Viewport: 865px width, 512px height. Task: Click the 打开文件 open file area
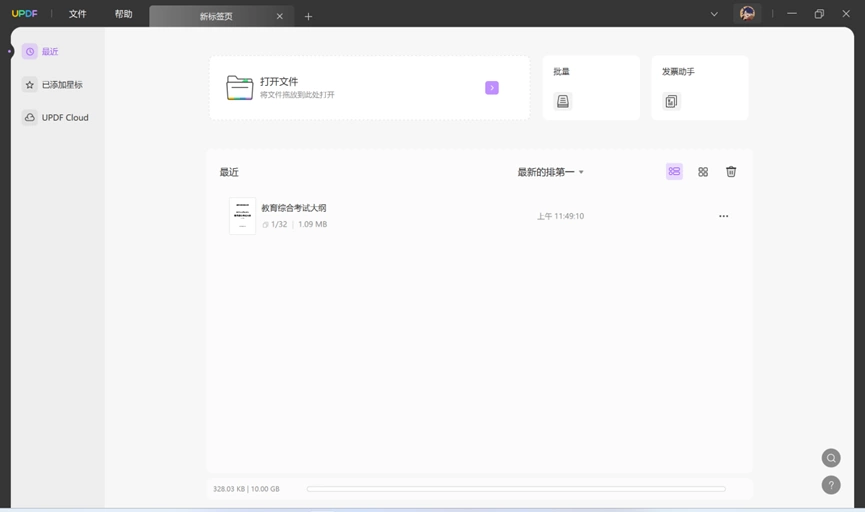(x=369, y=88)
